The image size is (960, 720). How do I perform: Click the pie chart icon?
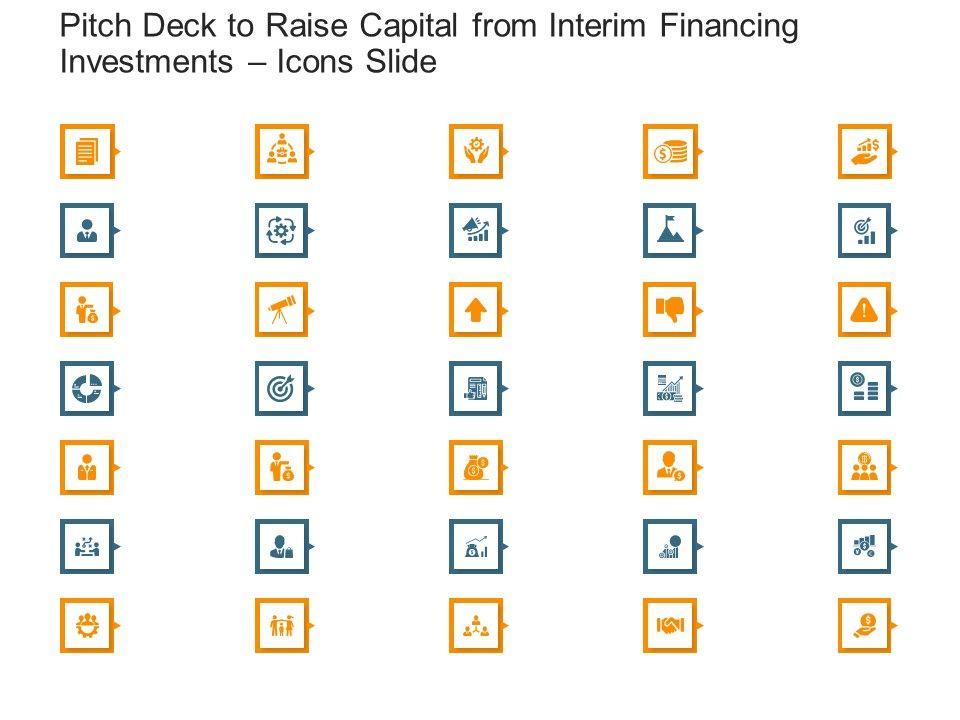[88, 388]
